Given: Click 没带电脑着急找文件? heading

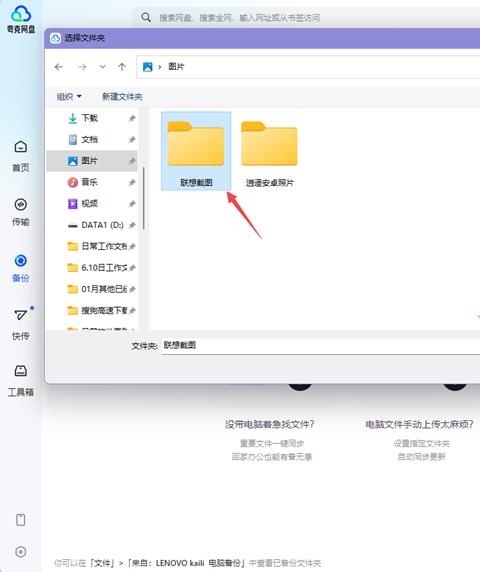Looking at the screenshot, I should pyautogui.click(x=270, y=424).
